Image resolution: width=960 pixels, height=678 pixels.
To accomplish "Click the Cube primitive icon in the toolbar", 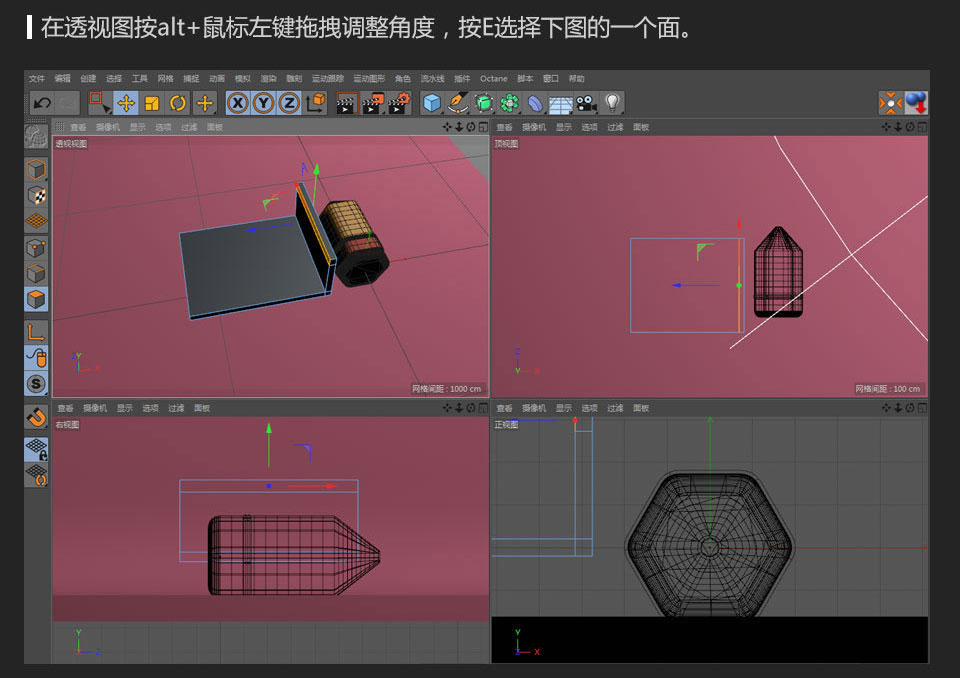I will pyautogui.click(x=431, y=103).
